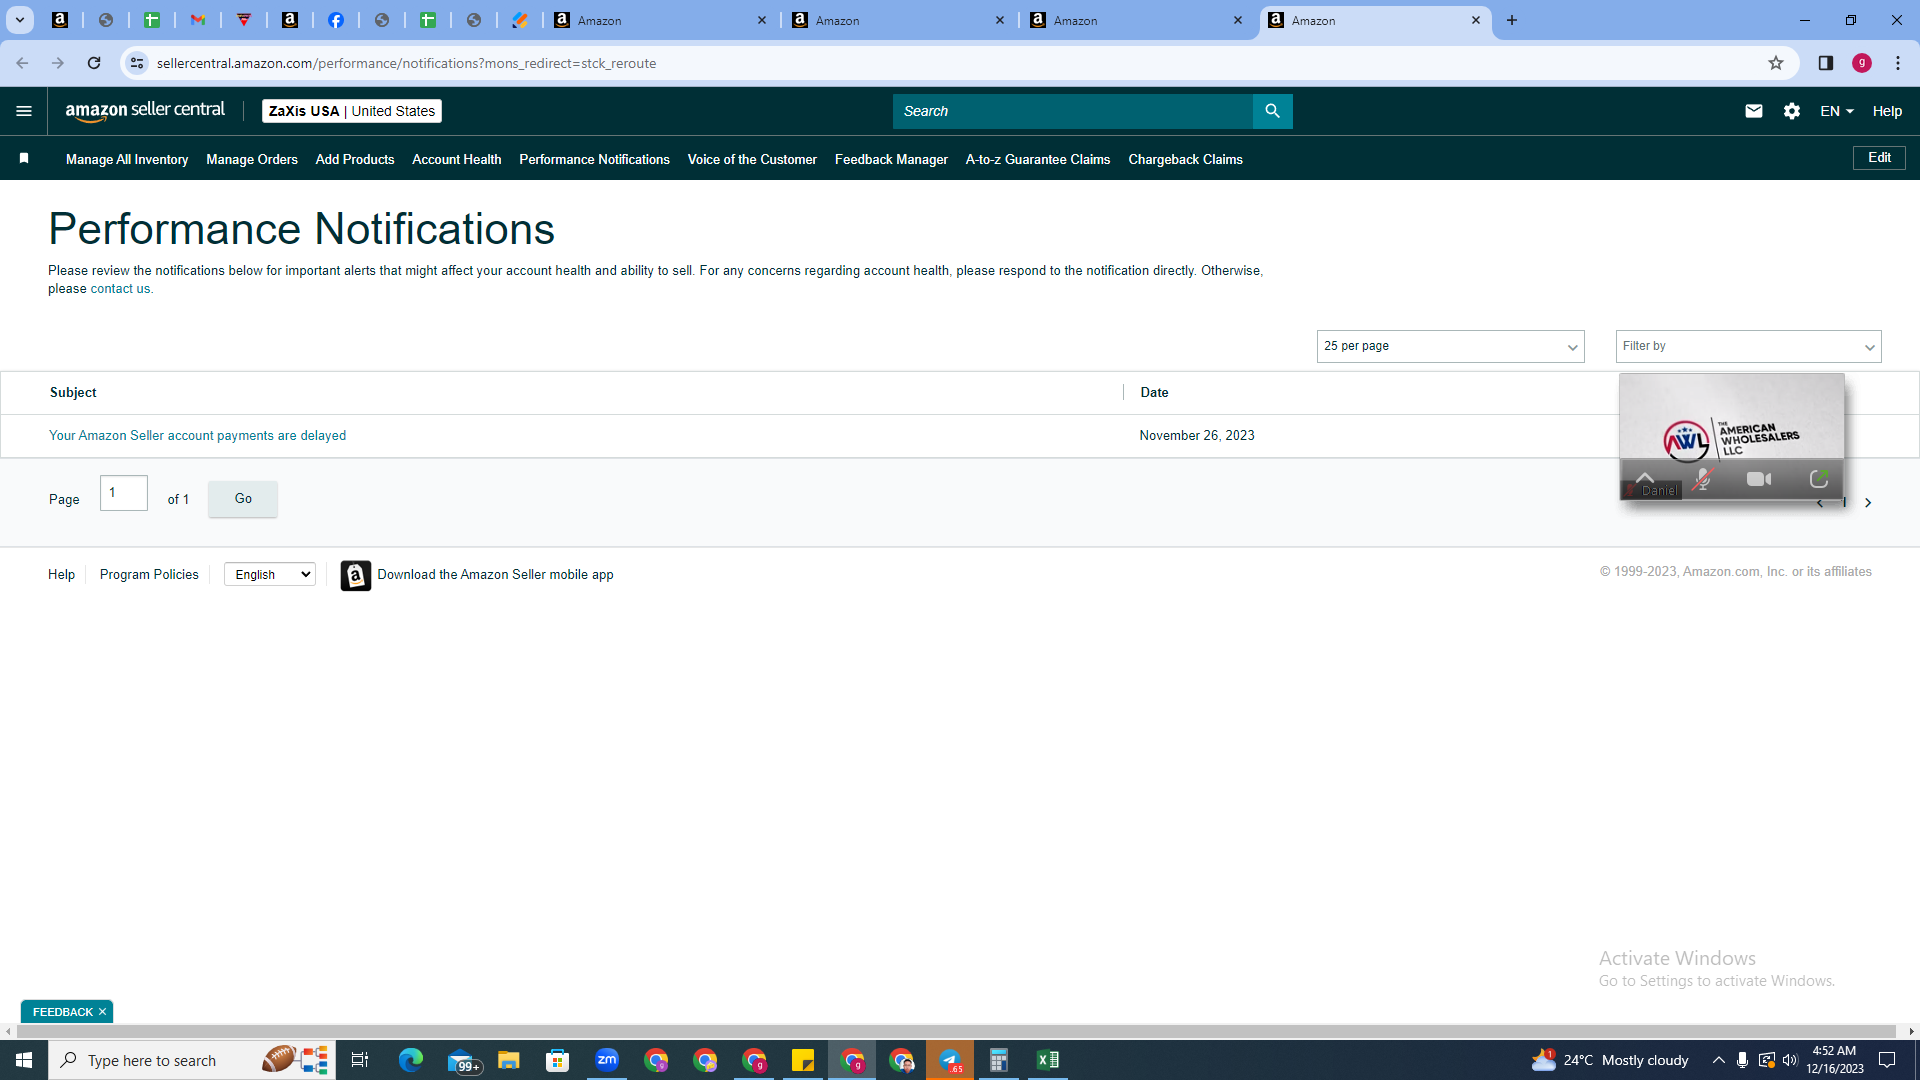Viewport: 1920px width, 1080px height.
Task: Dismiss the FEEDBACK widget
Action: point(102,1012)
